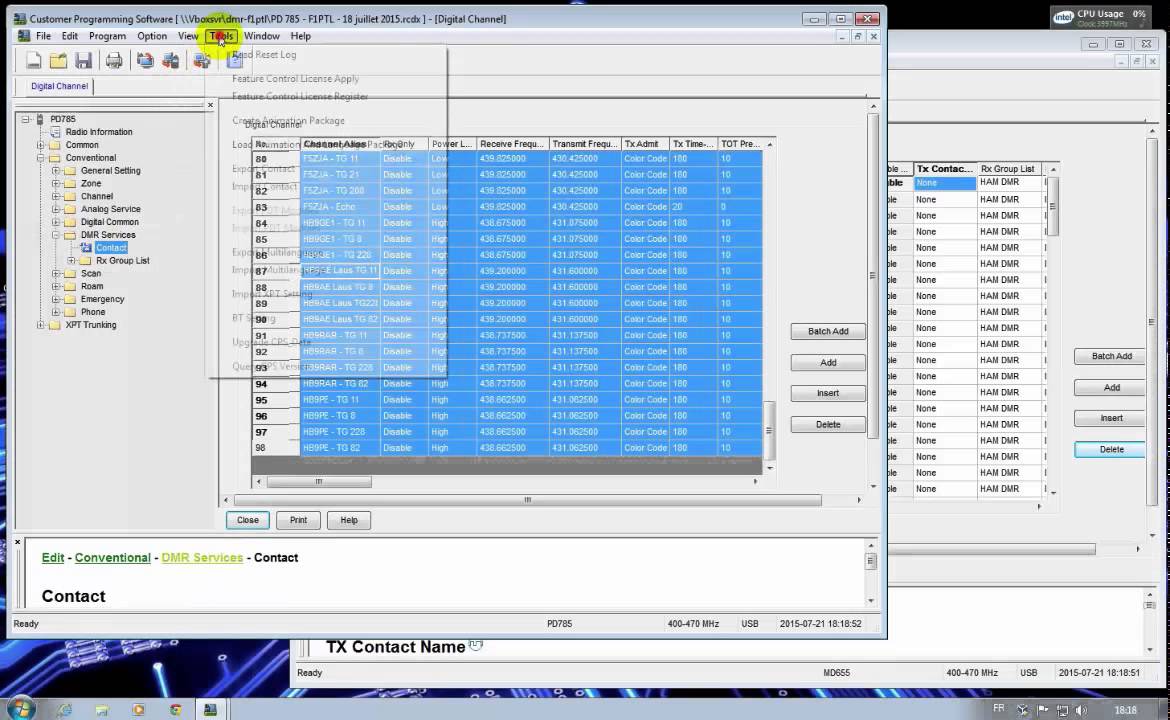Click the HB9PE - TG 228 channel cell
This screenshot has height=720, width=1170.
click(340, 432)
